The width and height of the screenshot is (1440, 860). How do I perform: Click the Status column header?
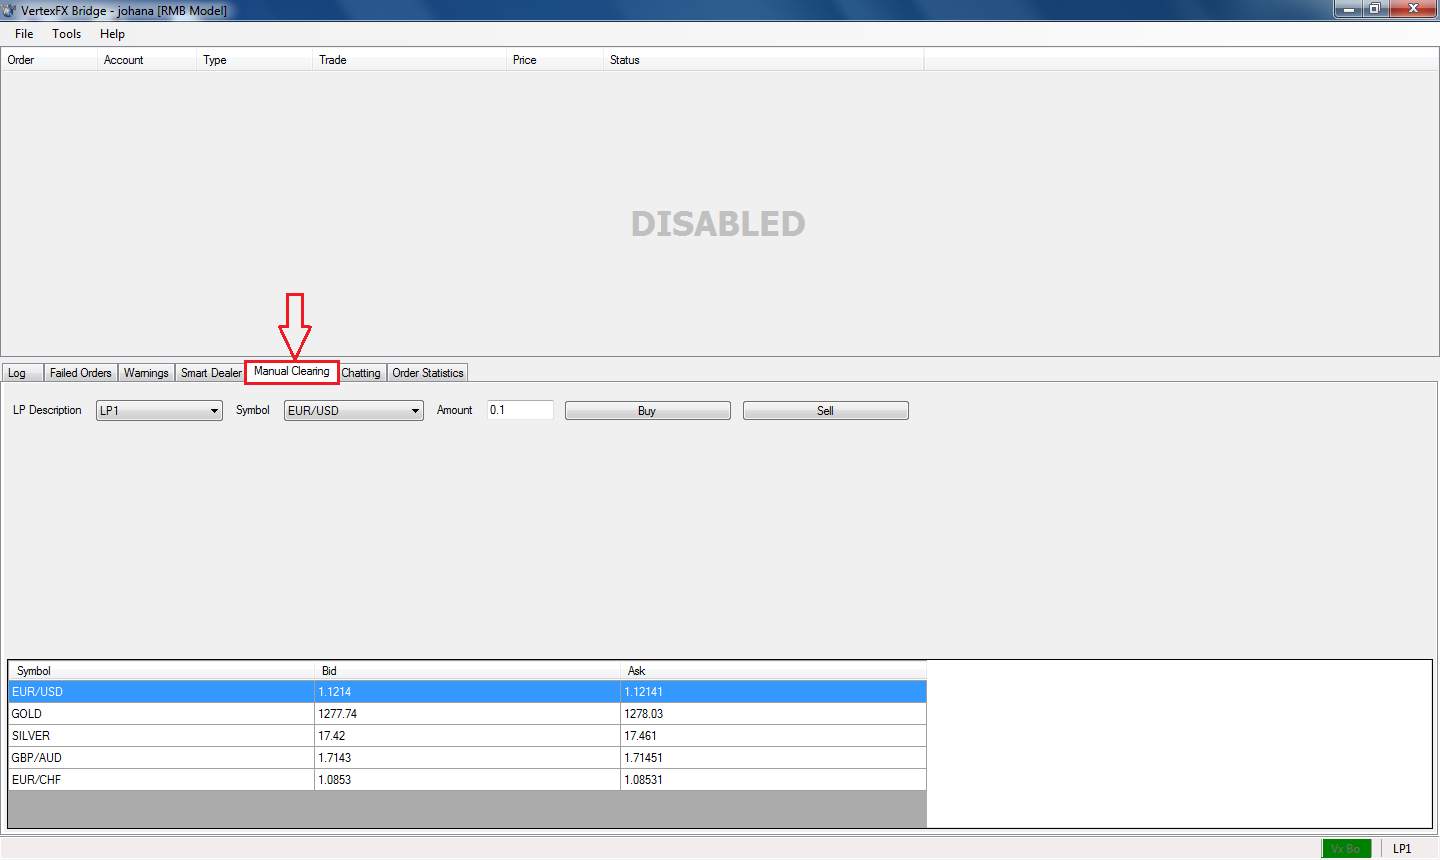coord(625,60)
